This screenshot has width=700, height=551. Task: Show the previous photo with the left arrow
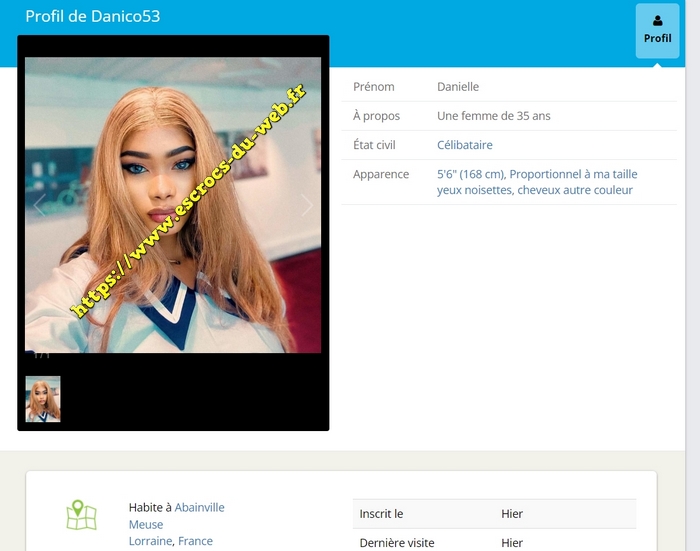[x=40, y=205]
